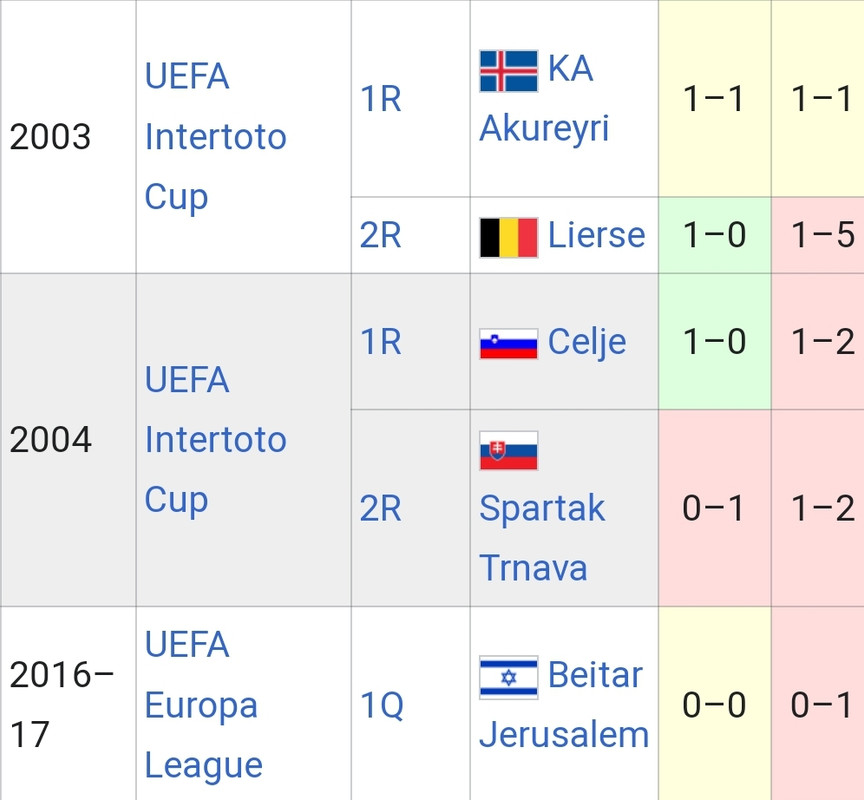Open the Spartak Trnava link
This screenshot has height=800, width=864.
[x=542, y=537]
